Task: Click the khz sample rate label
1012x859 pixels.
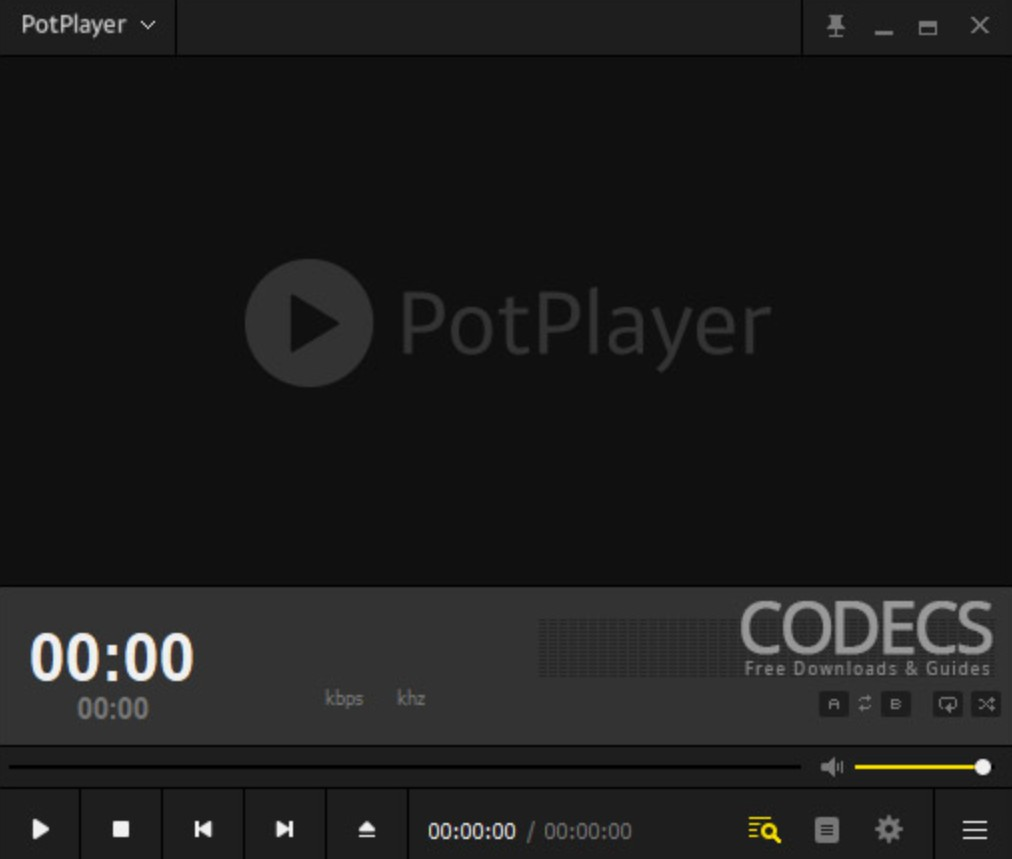Action: point(410,698)
